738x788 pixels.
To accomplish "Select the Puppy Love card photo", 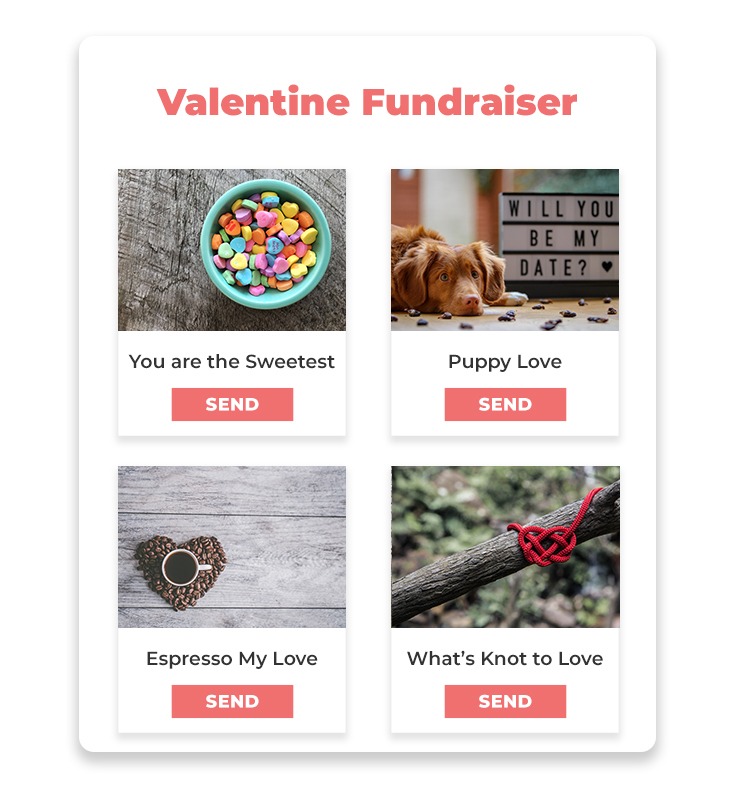I will [505, 250].
